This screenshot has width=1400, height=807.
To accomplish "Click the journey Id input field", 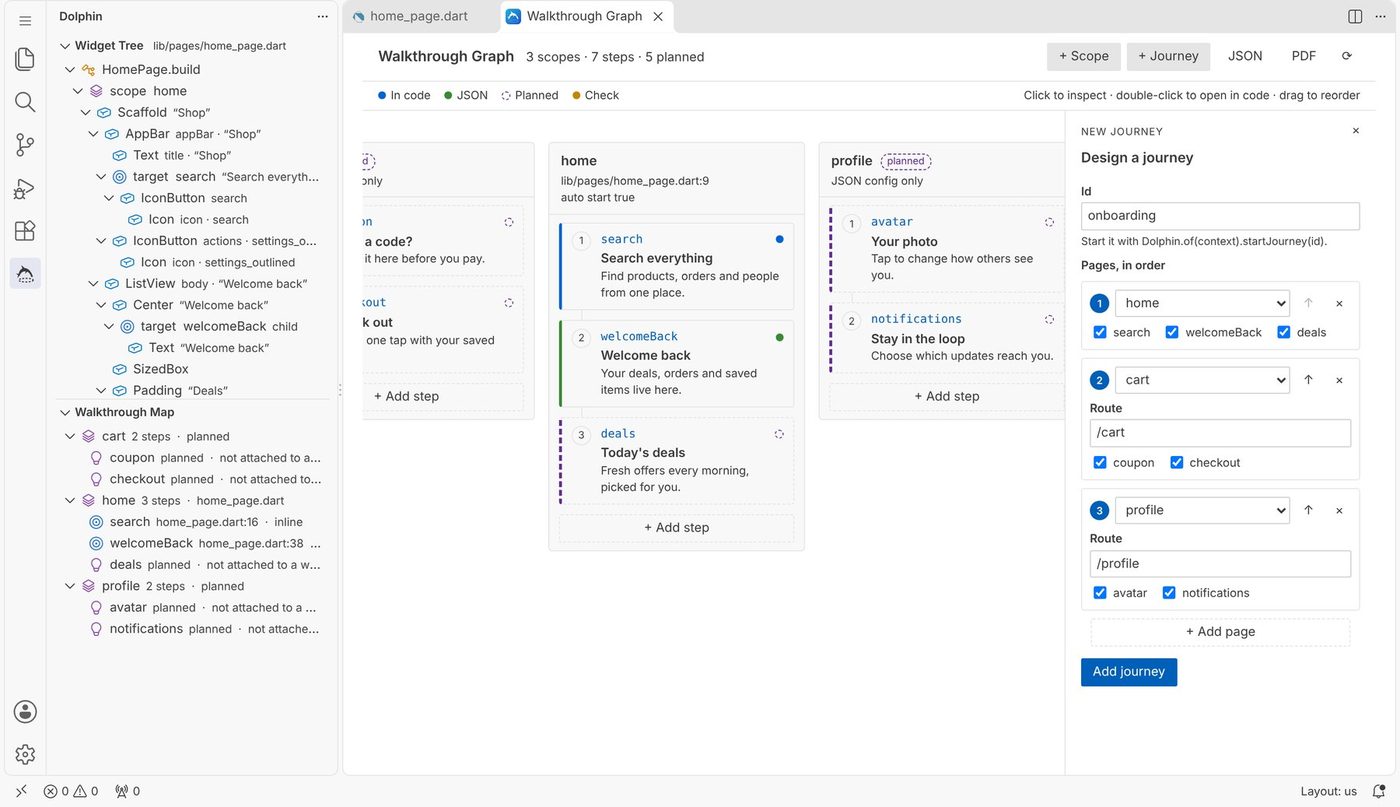I will coord(1220,216).
